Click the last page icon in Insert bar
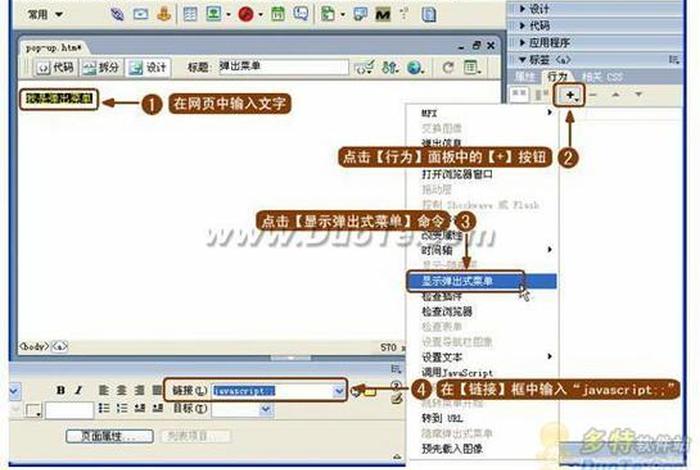 pyautogui.click(x=429, y=14)
